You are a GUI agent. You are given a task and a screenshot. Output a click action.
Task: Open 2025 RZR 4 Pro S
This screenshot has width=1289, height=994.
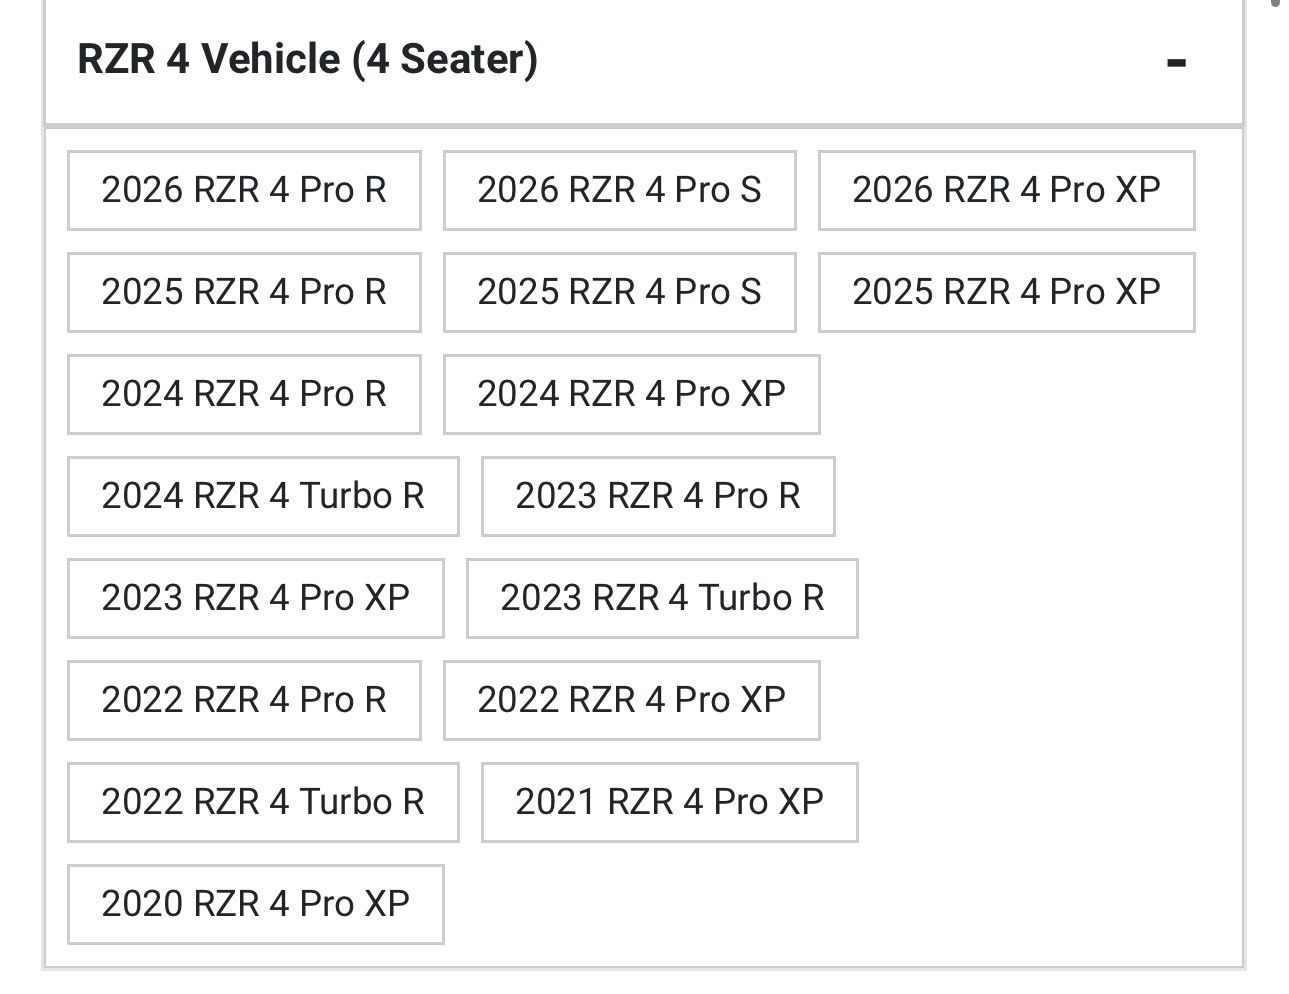(x=619, y=292)
